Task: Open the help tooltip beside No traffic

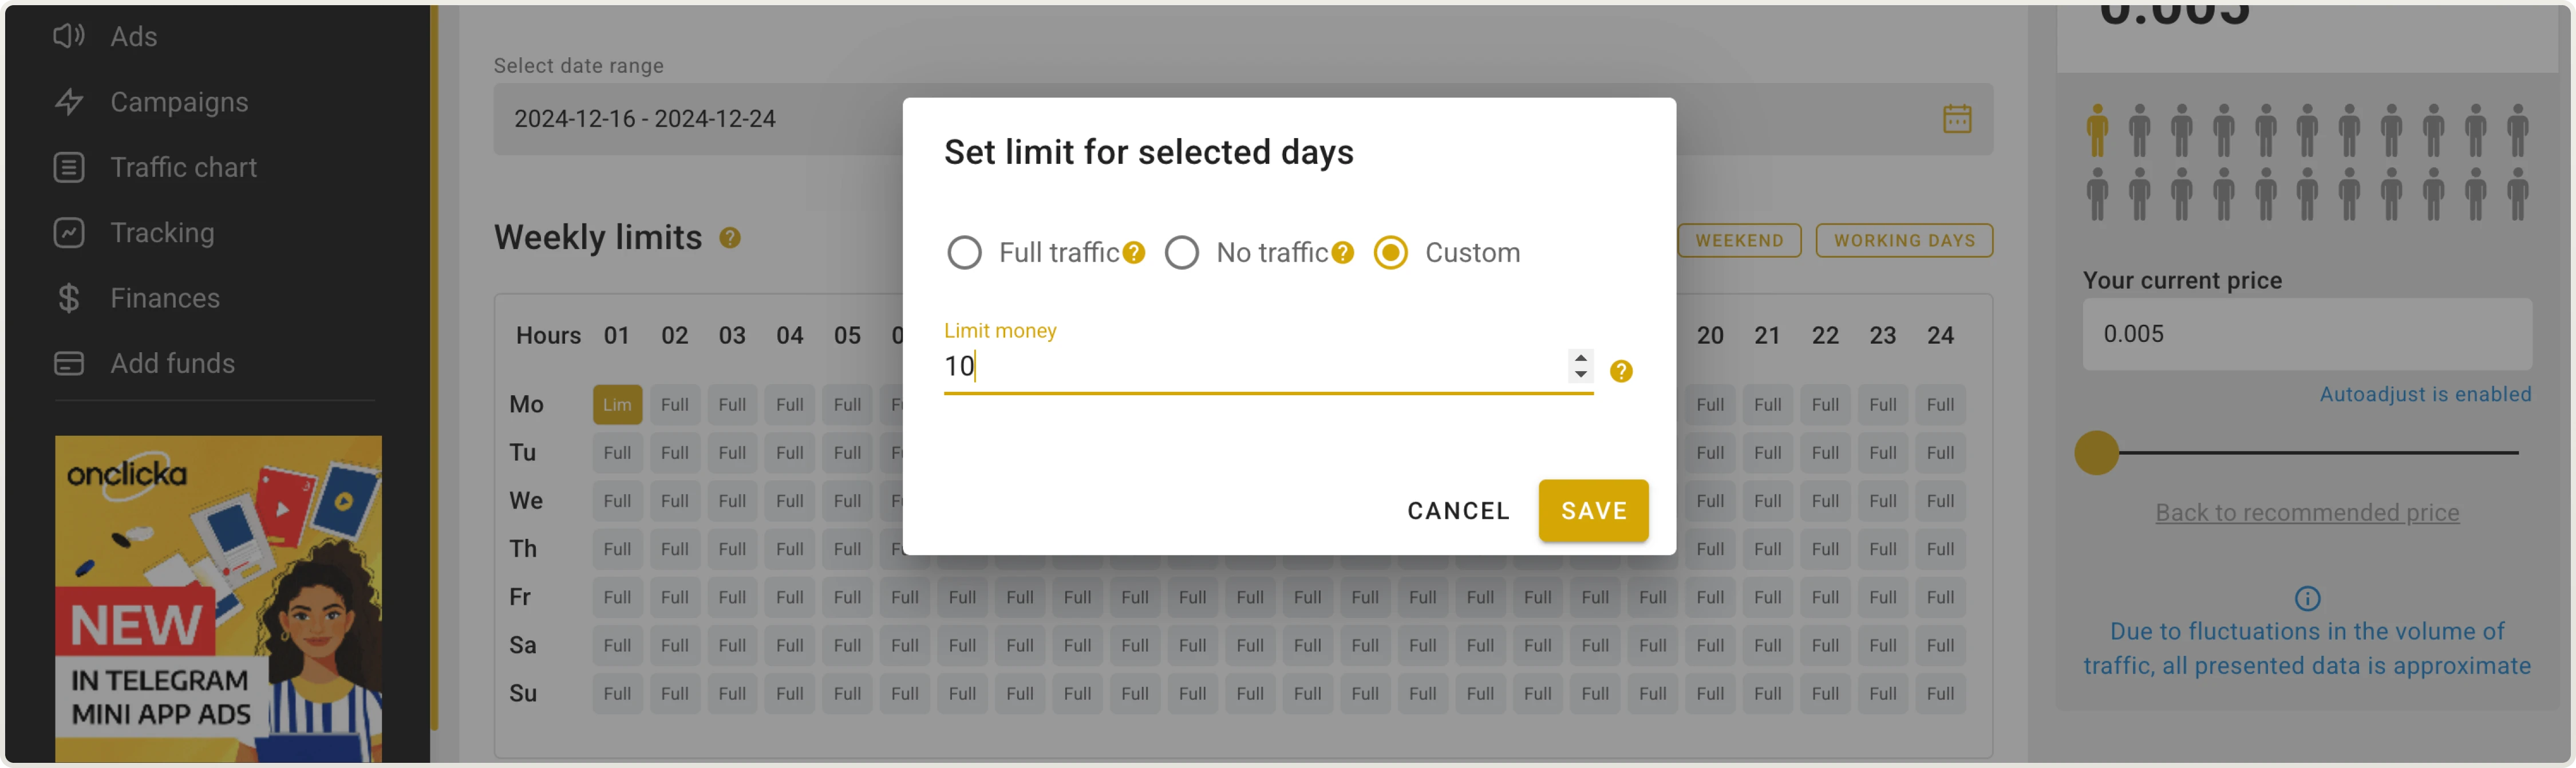Action: [1342, 253]
